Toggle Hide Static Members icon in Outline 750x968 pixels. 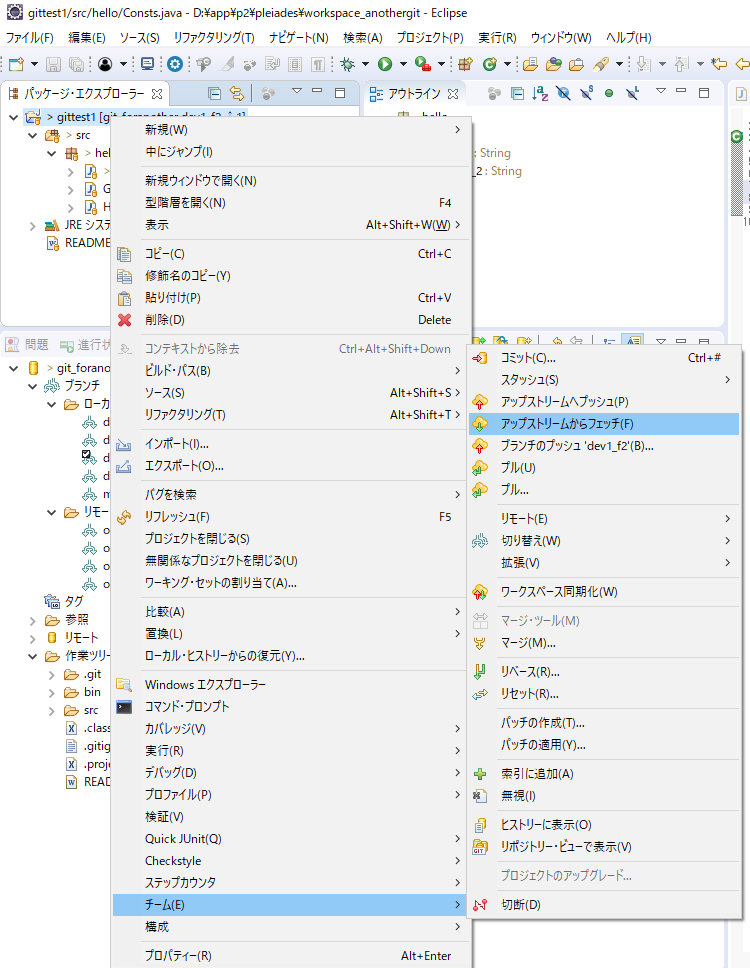(x=586, y=93)
